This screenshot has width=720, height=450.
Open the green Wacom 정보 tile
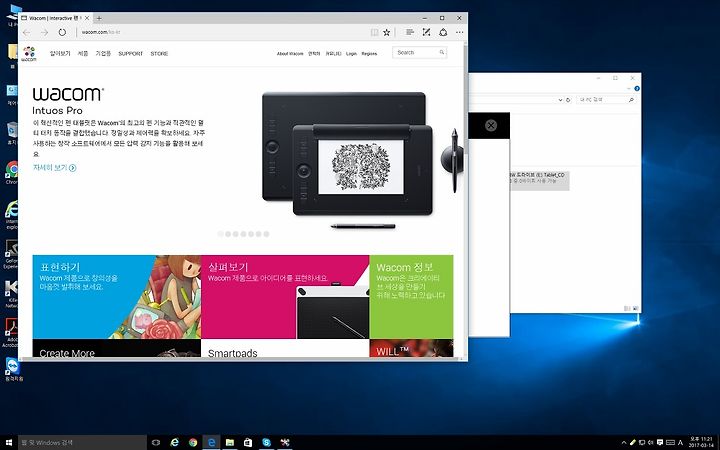tap(411, 297)
